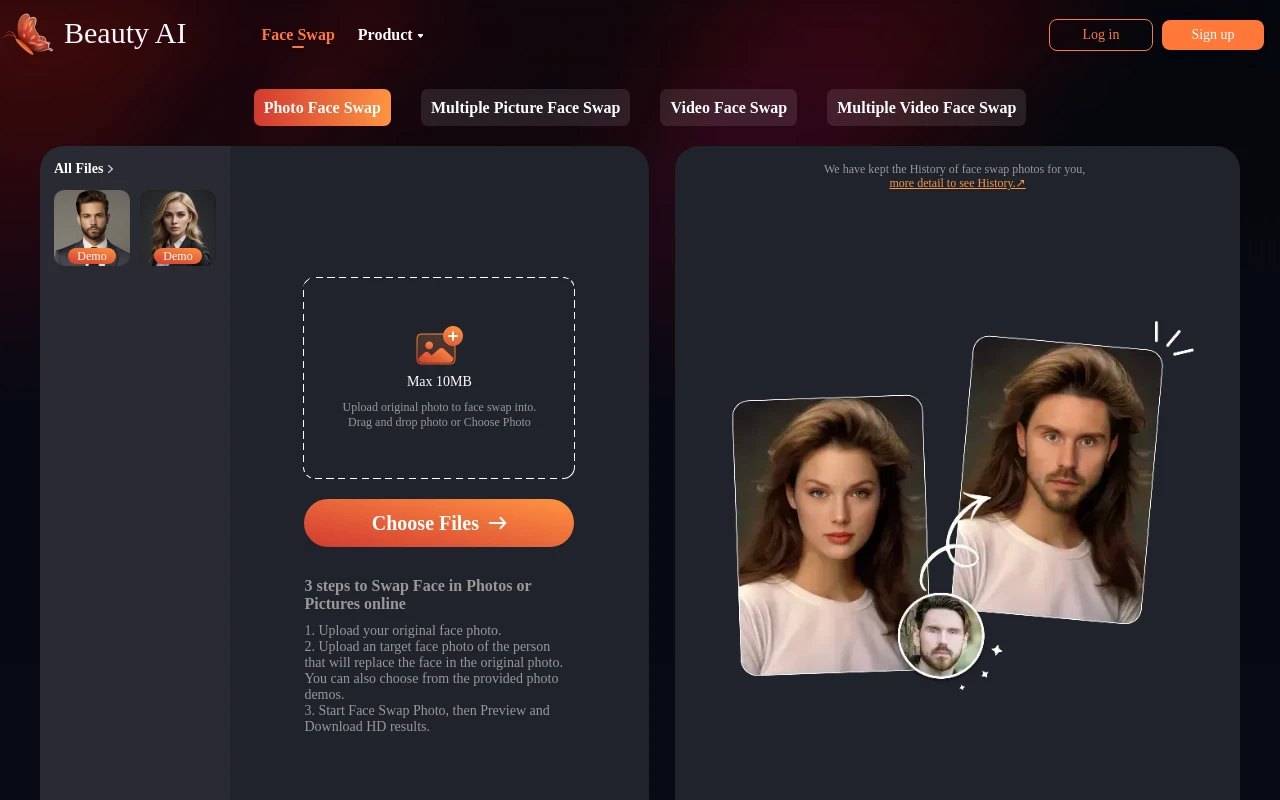1280x800 pixels.
Task: Click the arrow on Choose Files button
Action: pyautogui.click(x=498, y=523)
